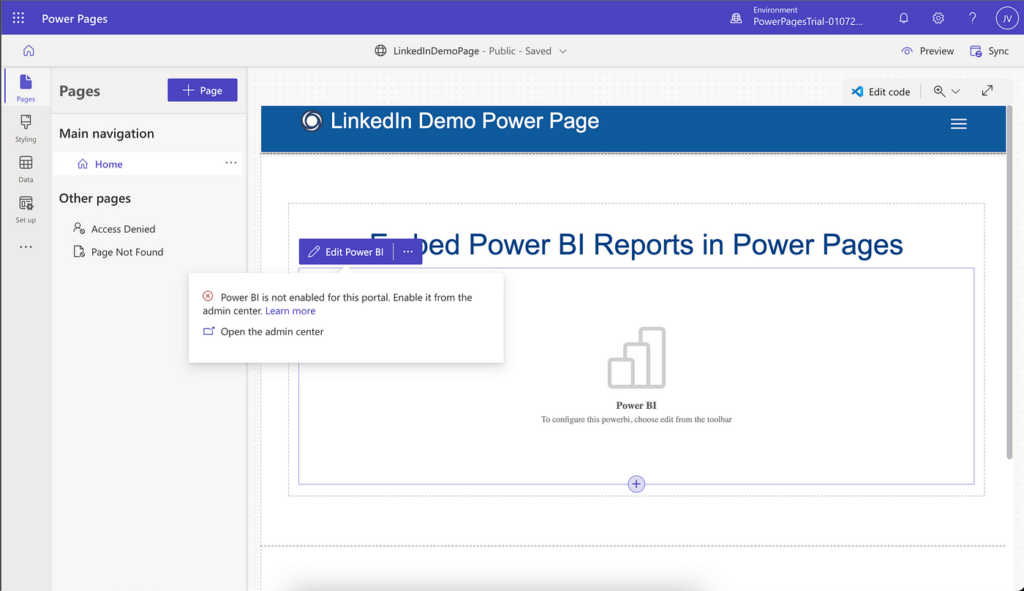
Task: Add a new Page
Action: coord(202,90)
